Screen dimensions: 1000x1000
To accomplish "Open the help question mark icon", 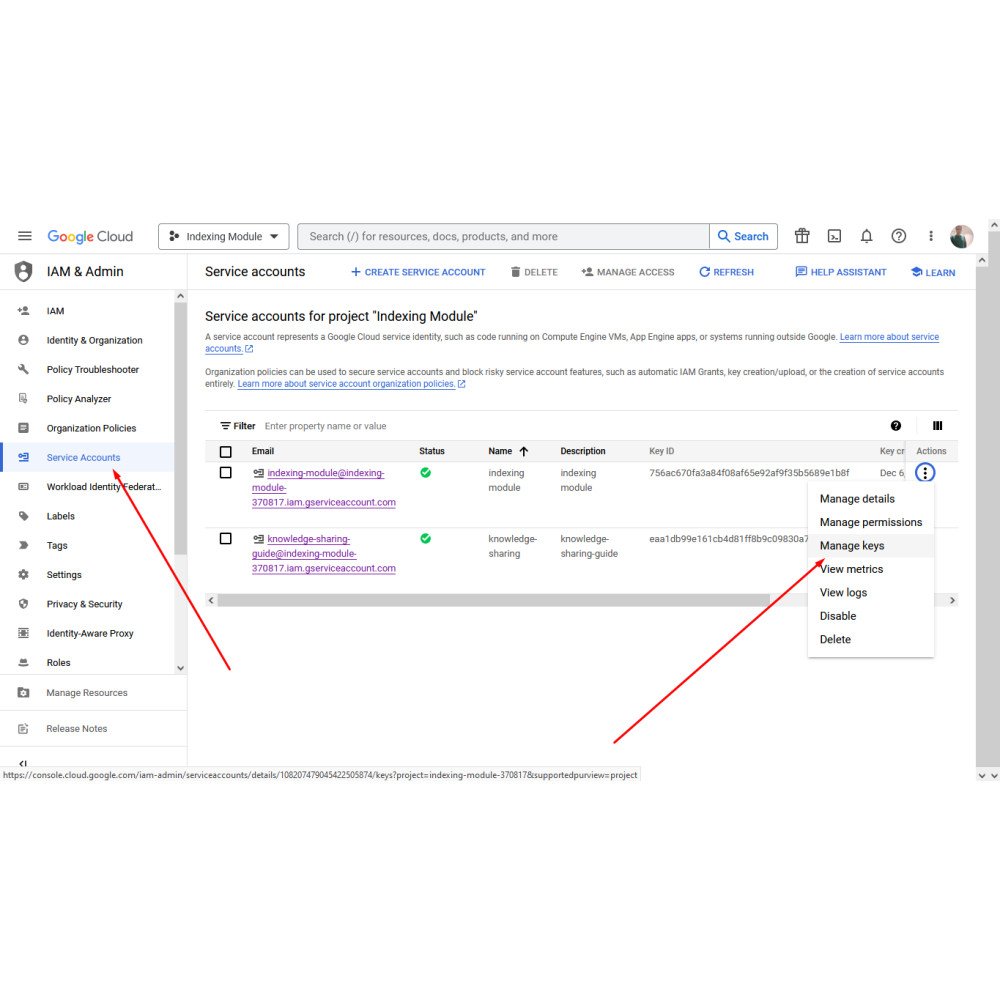I will 898,236.
